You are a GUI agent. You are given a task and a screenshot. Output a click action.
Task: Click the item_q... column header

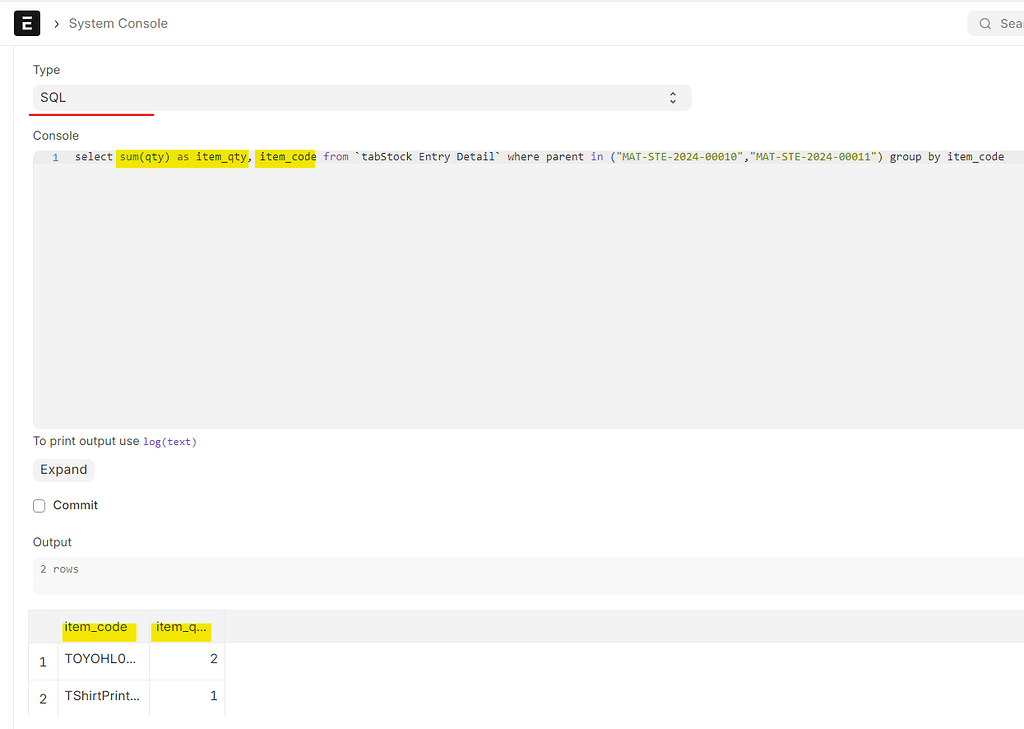pos(187,627)
